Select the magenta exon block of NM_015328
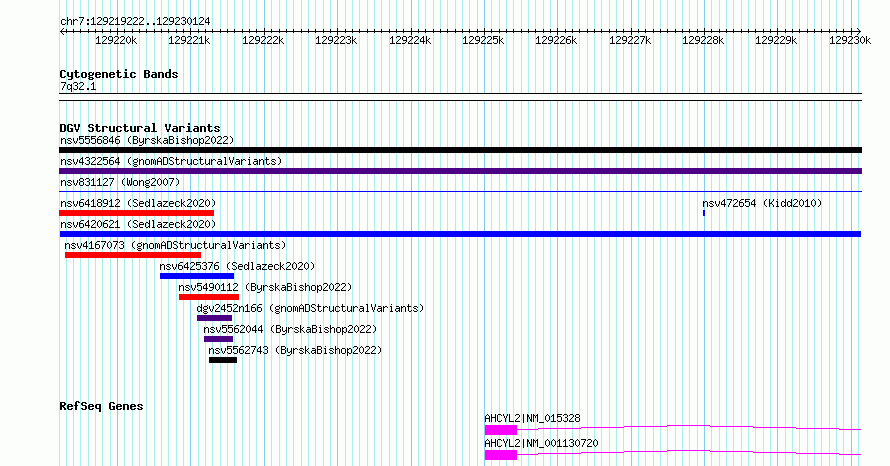The image size is (890, 466). click(x=501, y=430)
